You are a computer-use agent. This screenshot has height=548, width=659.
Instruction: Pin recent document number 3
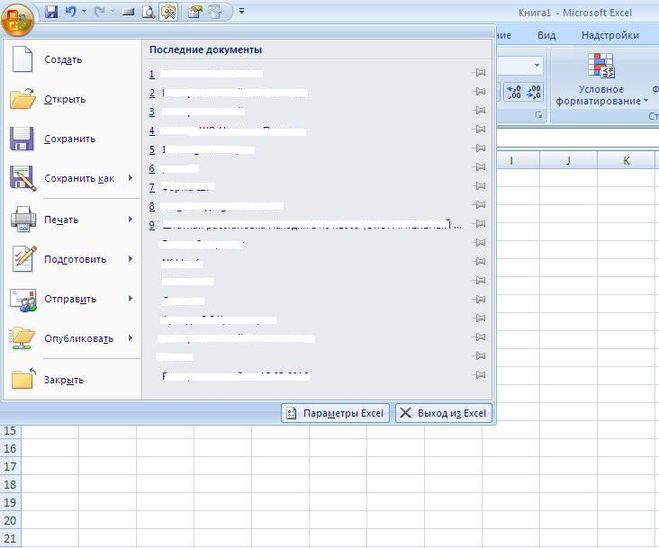[479, 111]
